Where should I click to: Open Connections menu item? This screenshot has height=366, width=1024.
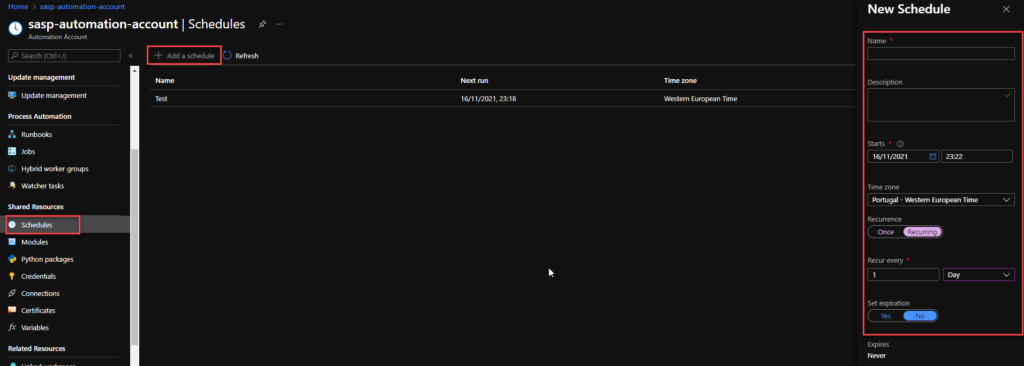40,293
